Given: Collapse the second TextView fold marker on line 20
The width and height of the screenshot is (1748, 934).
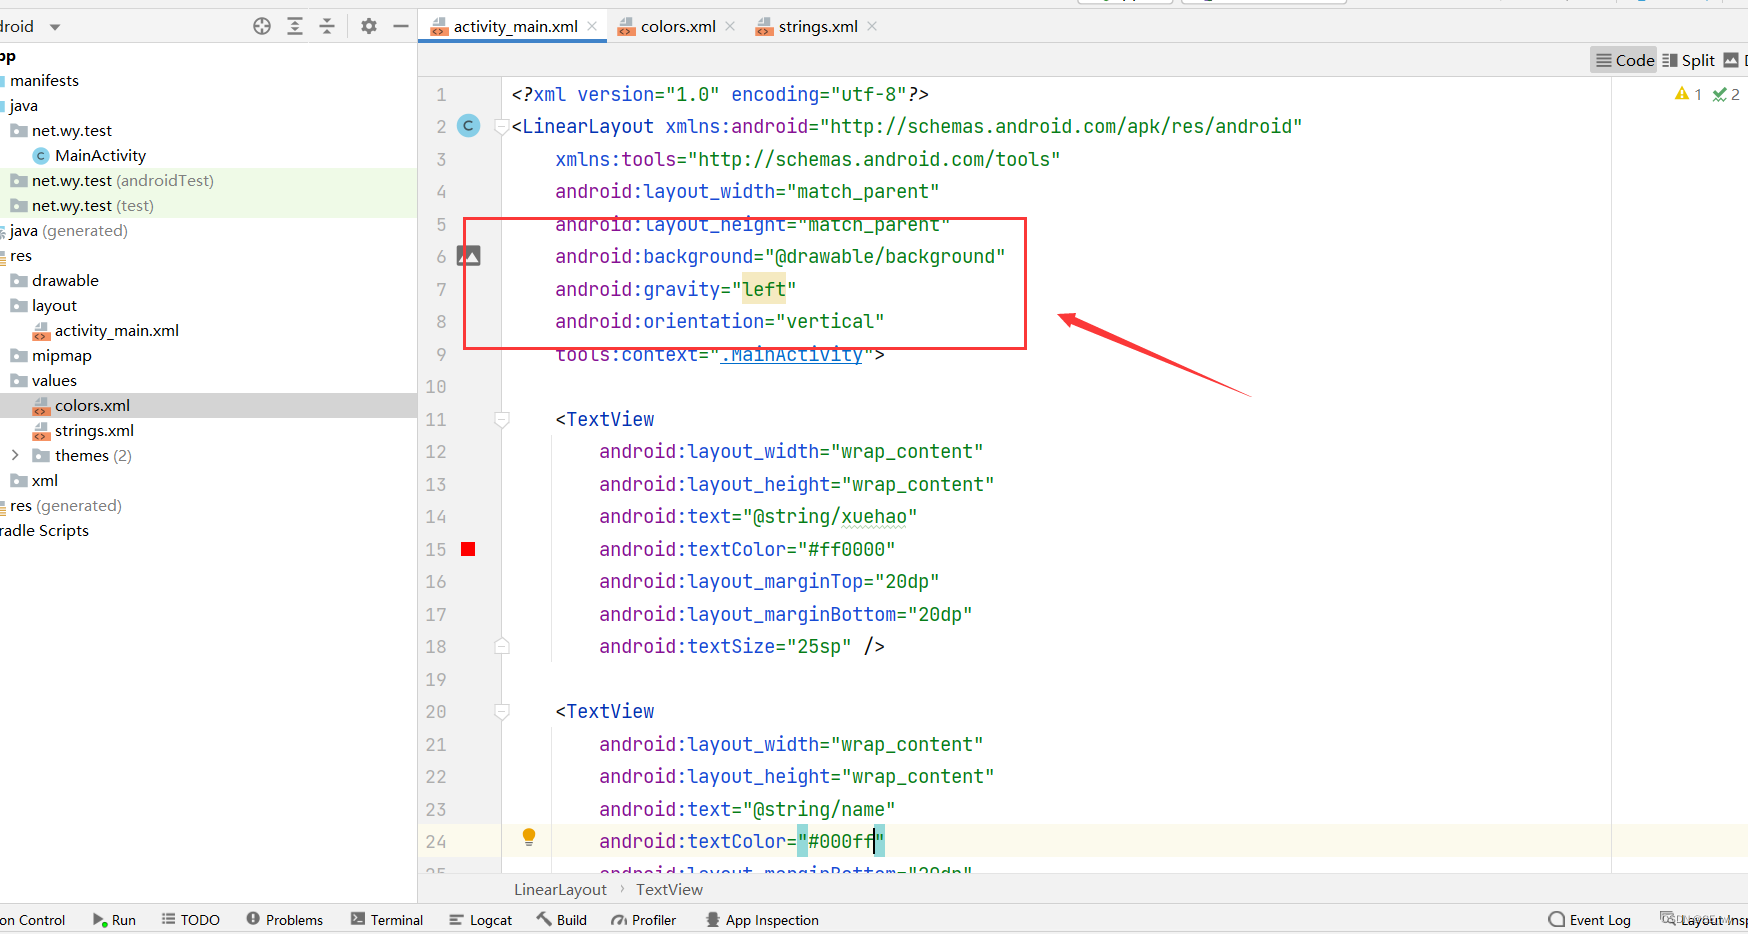Looking at the screenshot, I should coord(502,711).
